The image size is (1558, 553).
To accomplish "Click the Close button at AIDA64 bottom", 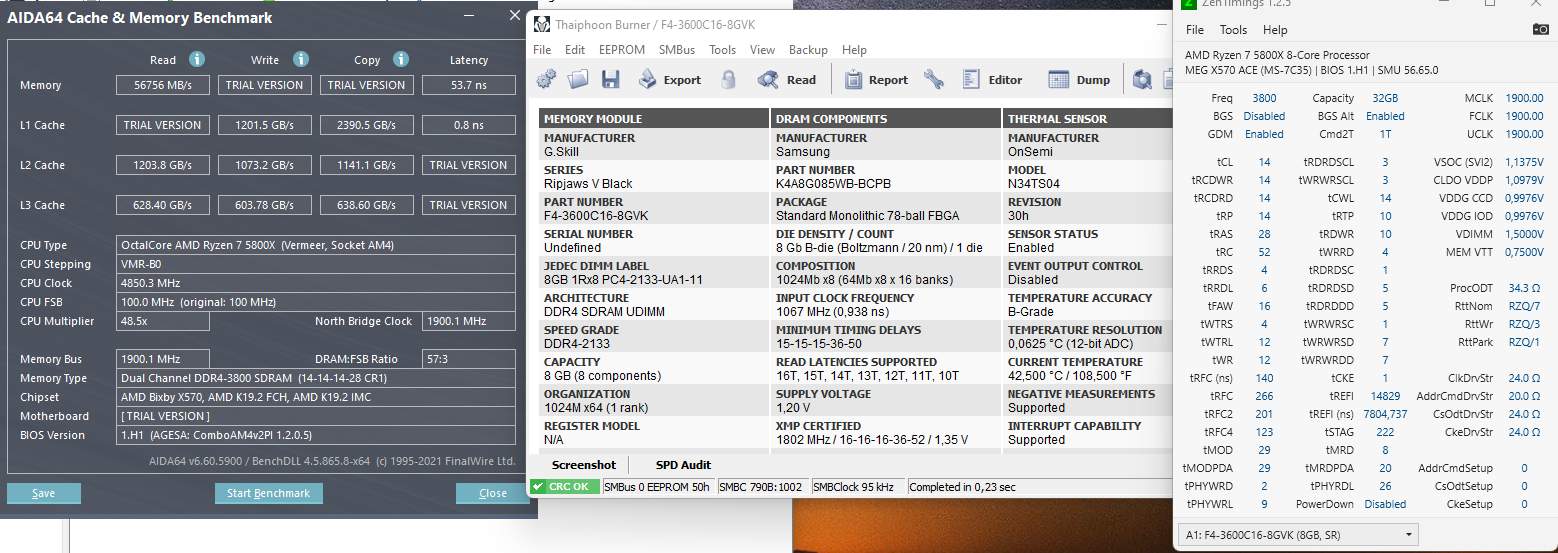I will 493,493.
